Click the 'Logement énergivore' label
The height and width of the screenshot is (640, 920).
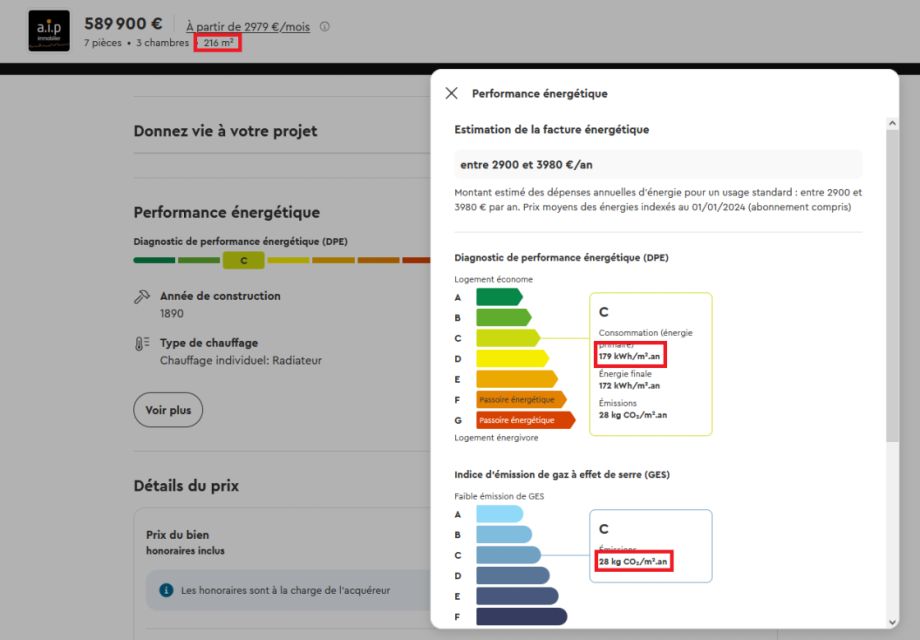pos(496,438)
